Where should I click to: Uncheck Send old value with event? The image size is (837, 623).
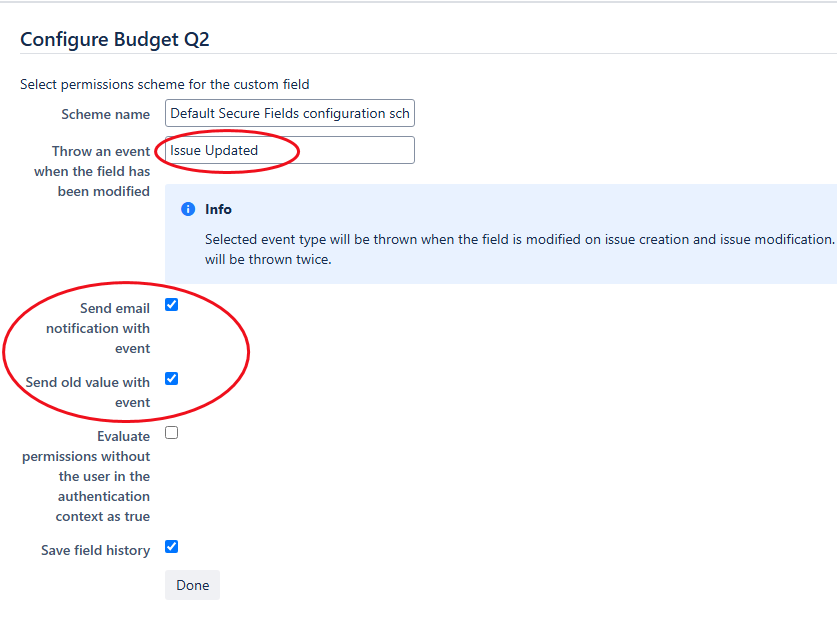pyautogui.click(x=171, y=379)
